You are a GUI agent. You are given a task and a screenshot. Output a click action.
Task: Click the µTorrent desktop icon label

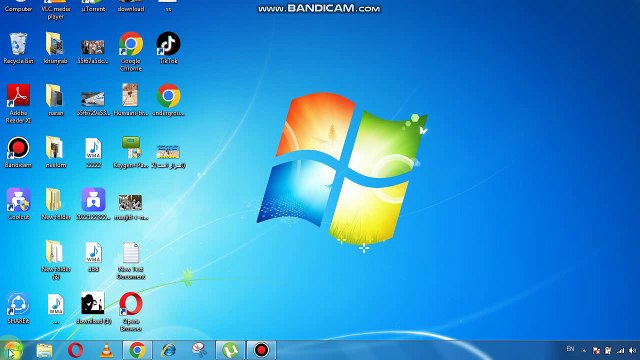(93, 9)
